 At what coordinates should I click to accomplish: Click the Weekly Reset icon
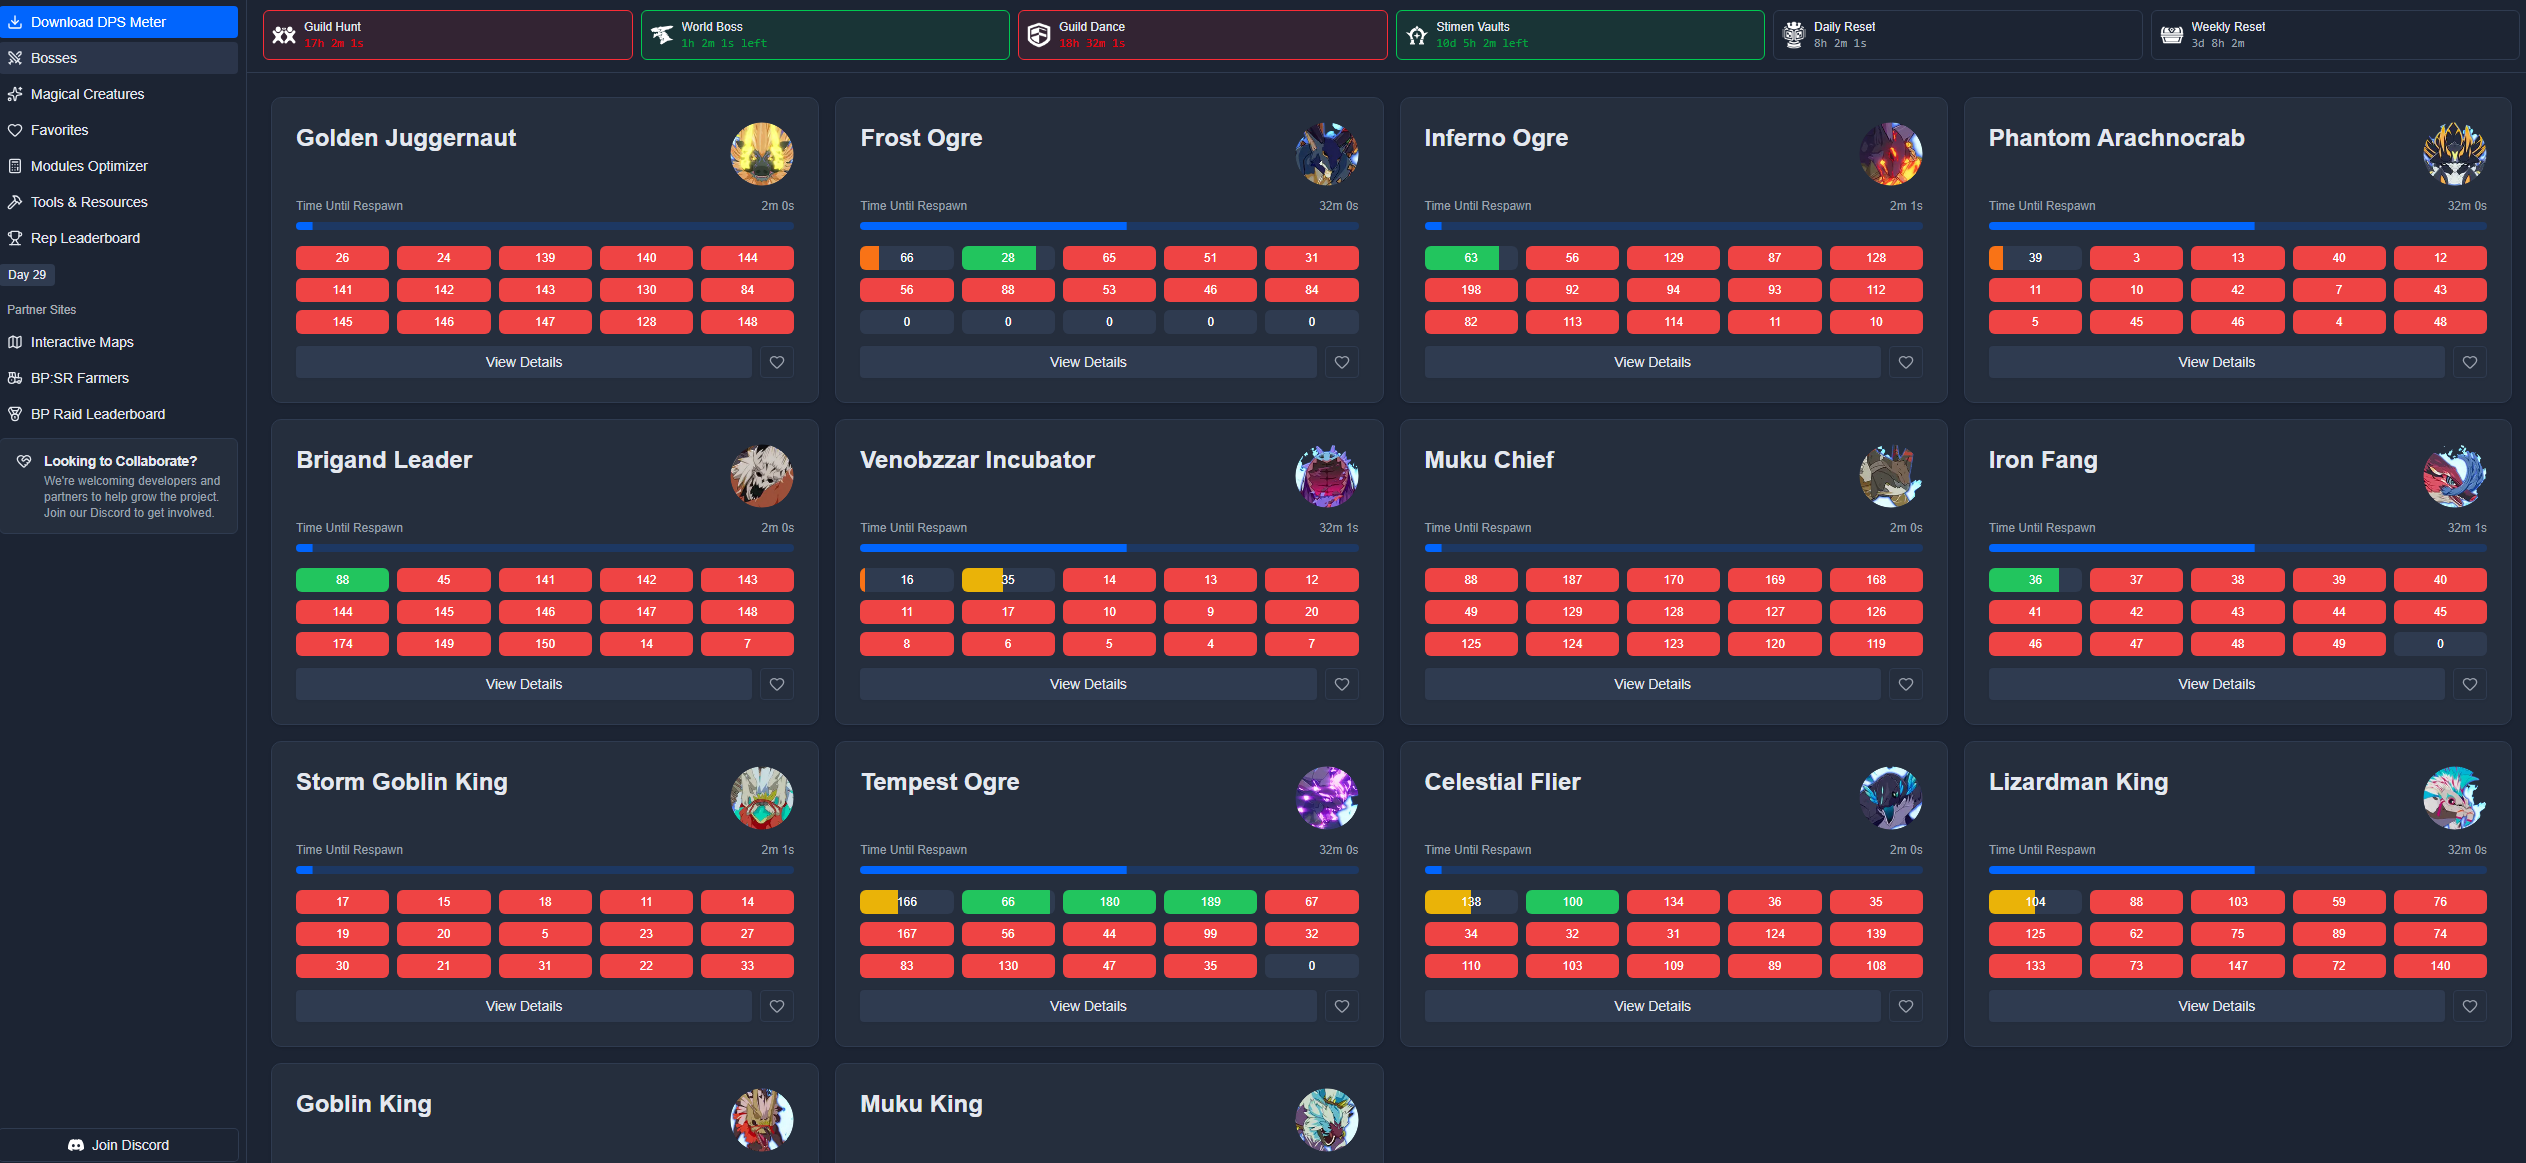coord(2171,35)
